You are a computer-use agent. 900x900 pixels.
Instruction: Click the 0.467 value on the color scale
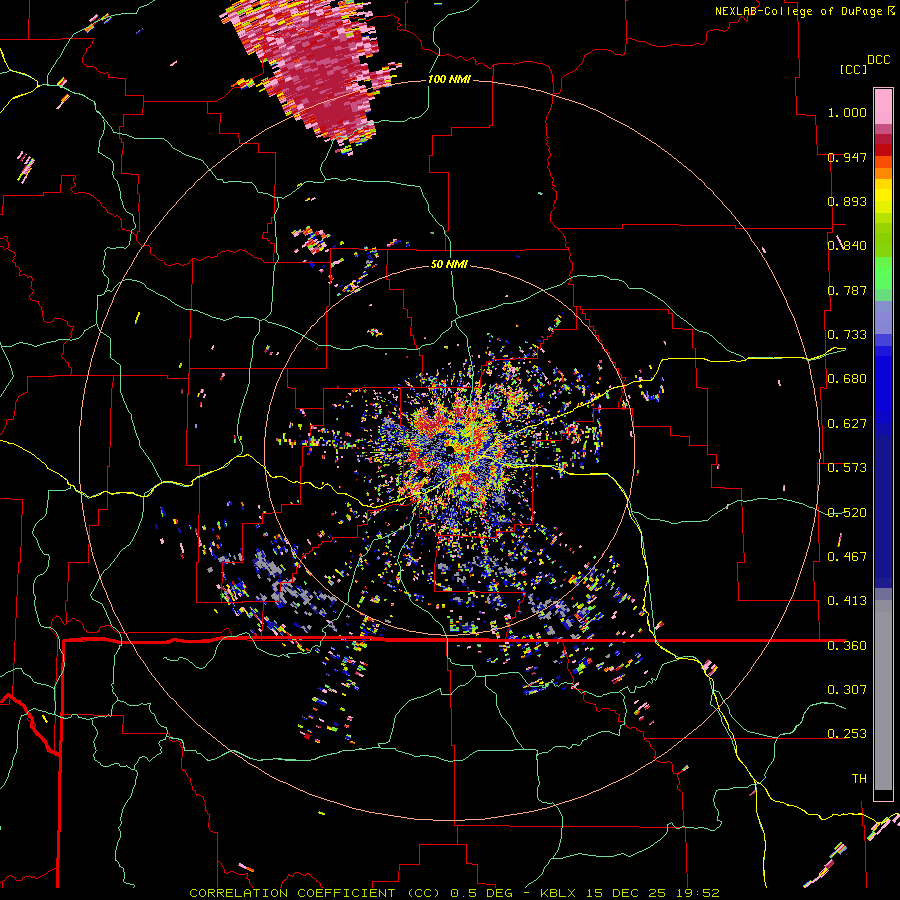tap(847, 556)
